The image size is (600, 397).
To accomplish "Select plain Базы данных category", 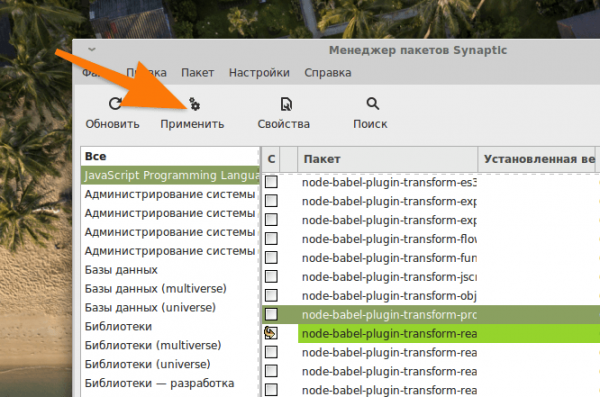I will tap(170, 270).
